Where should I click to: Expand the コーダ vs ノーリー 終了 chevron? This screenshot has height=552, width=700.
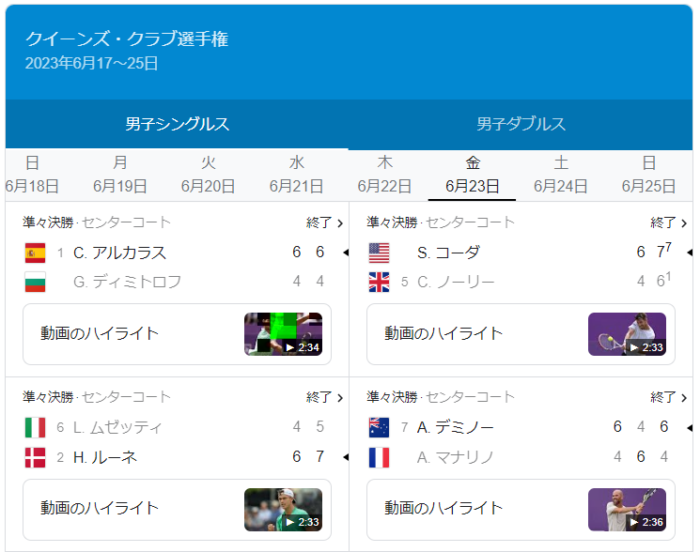[x=669, y=223]
